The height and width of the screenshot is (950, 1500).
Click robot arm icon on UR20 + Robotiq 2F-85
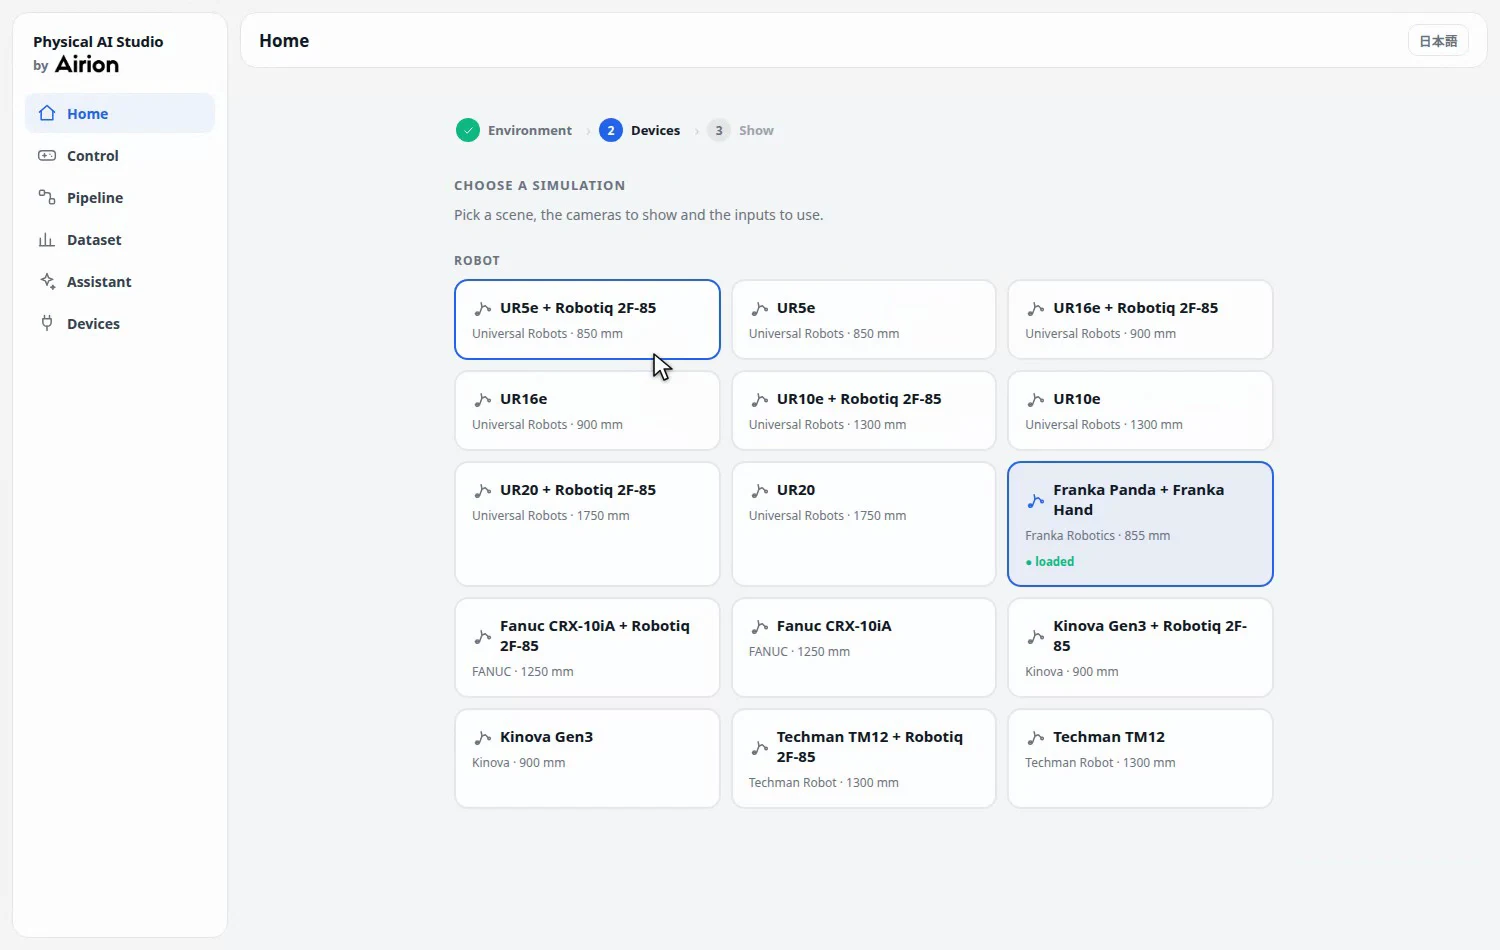point(482,491)
